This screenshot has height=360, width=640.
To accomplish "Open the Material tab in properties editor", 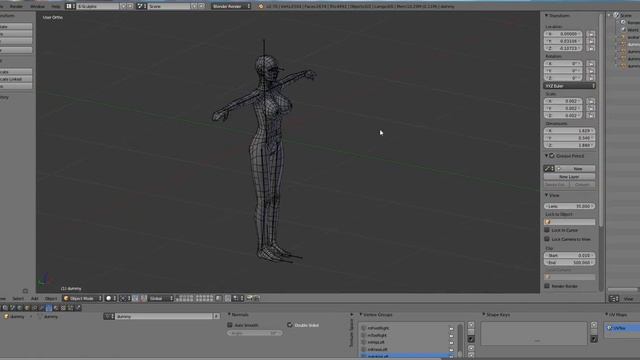I will (56, 308).
